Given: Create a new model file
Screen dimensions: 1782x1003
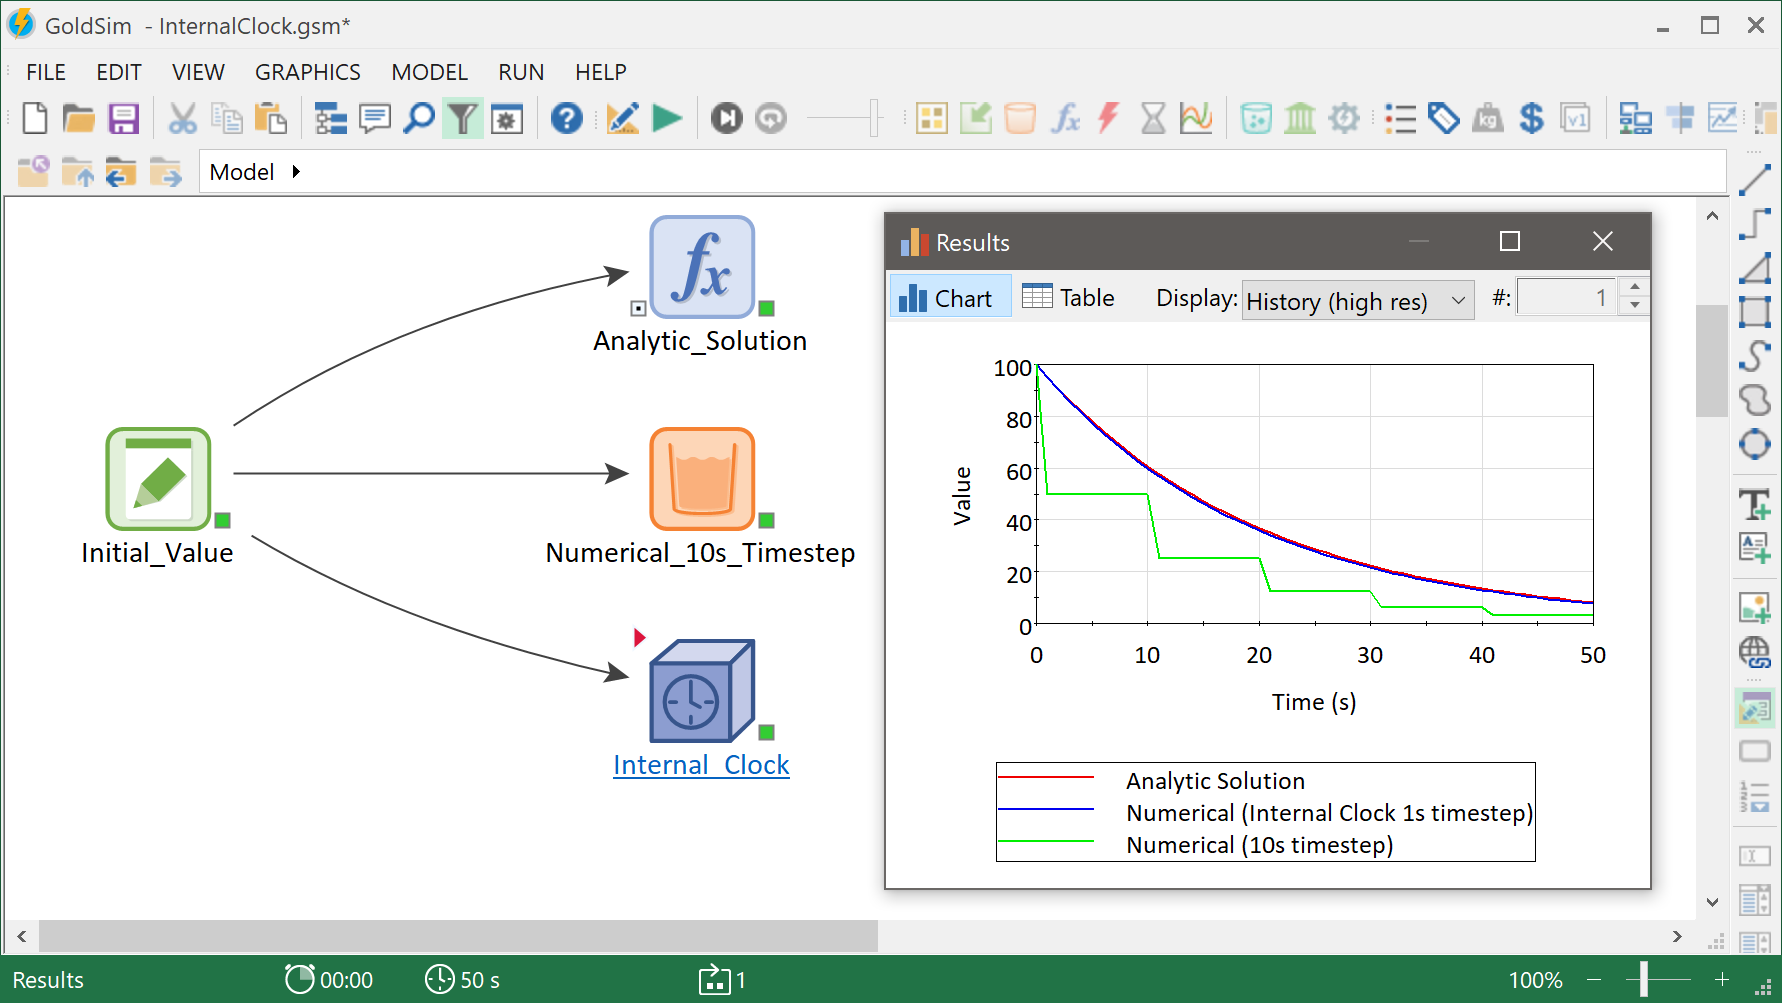Looking at the screenshot, I should tap(35, 118).
